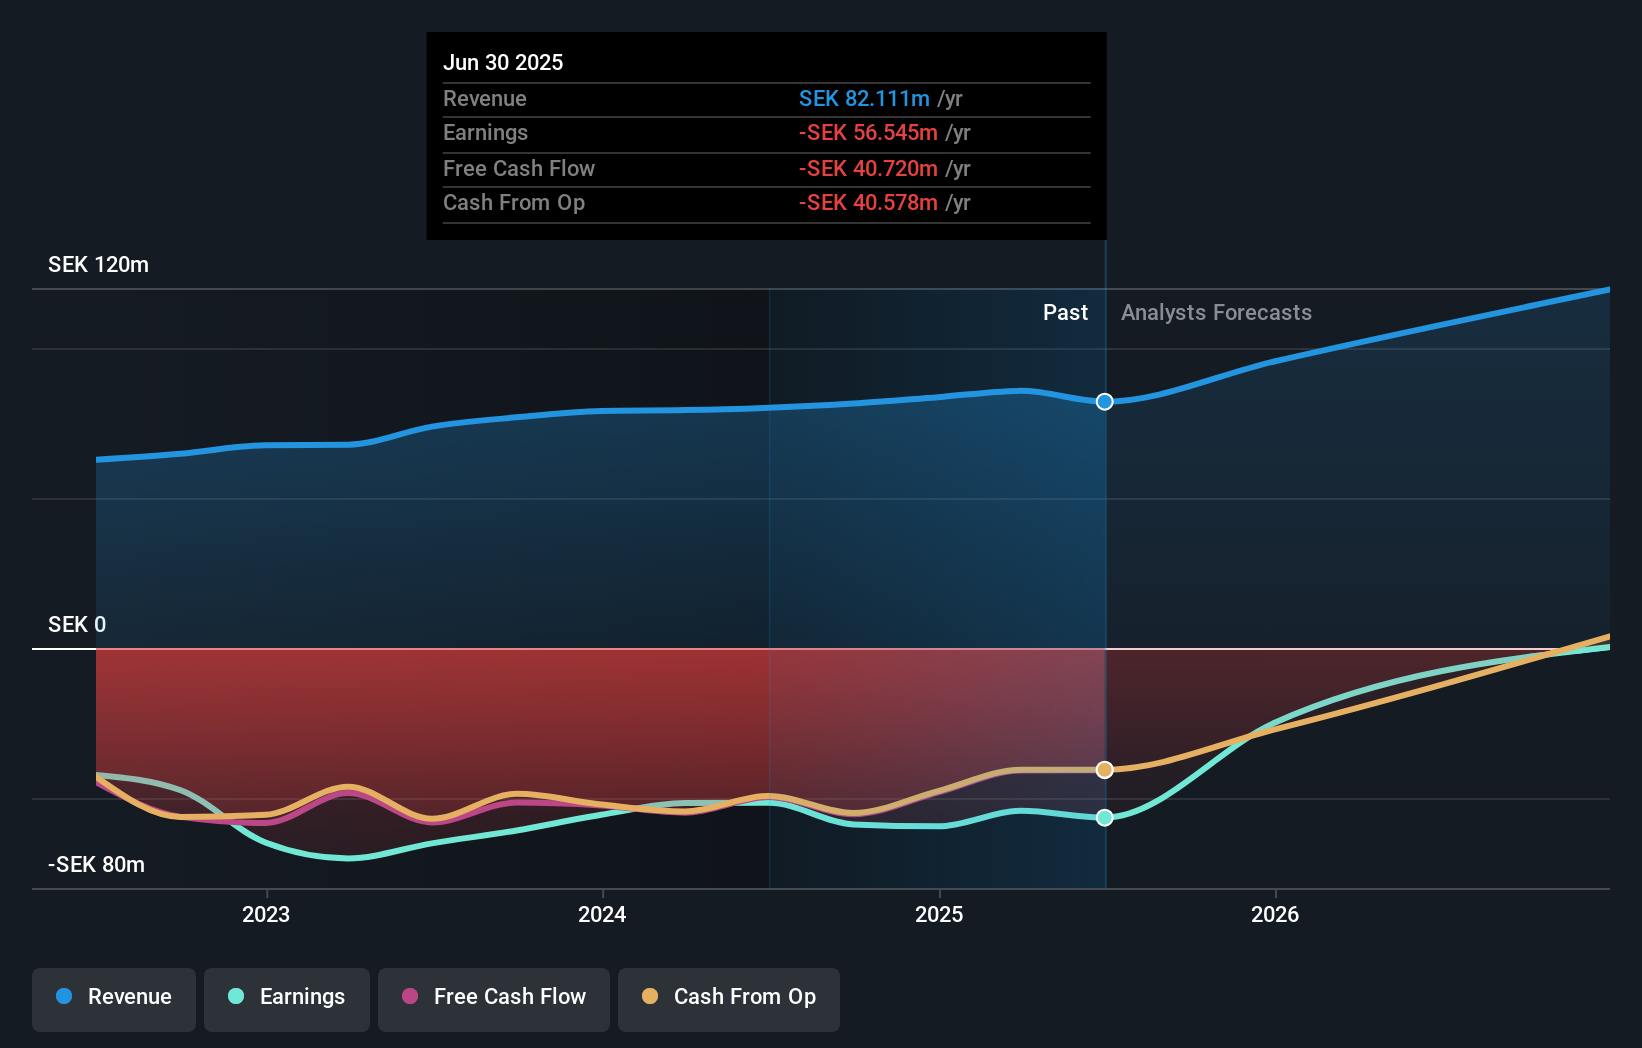The width and height of the screenshot is (1642, 1048).
Task: Click the Revenue row label in tooltip
Action: (x=485, y=98)
